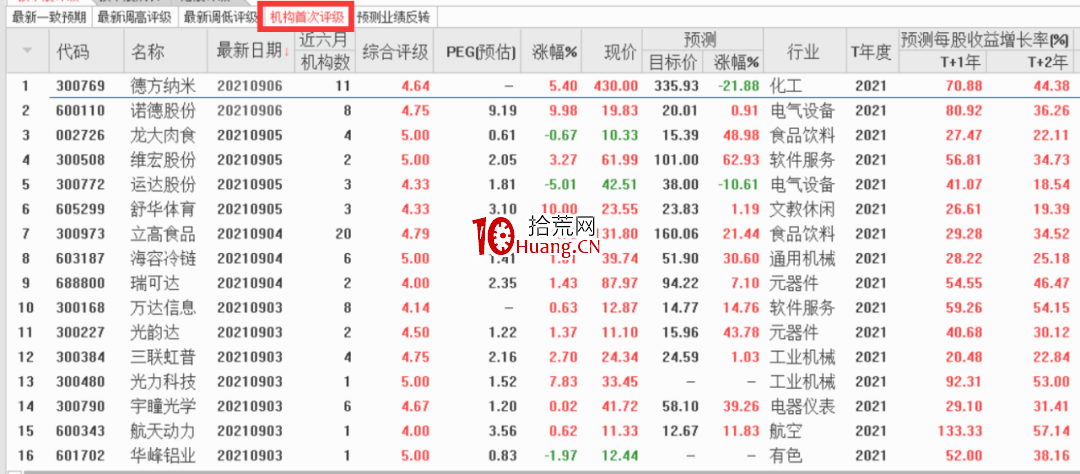
Task: Select stock name 龙大肉食
Action: (163, 135)
